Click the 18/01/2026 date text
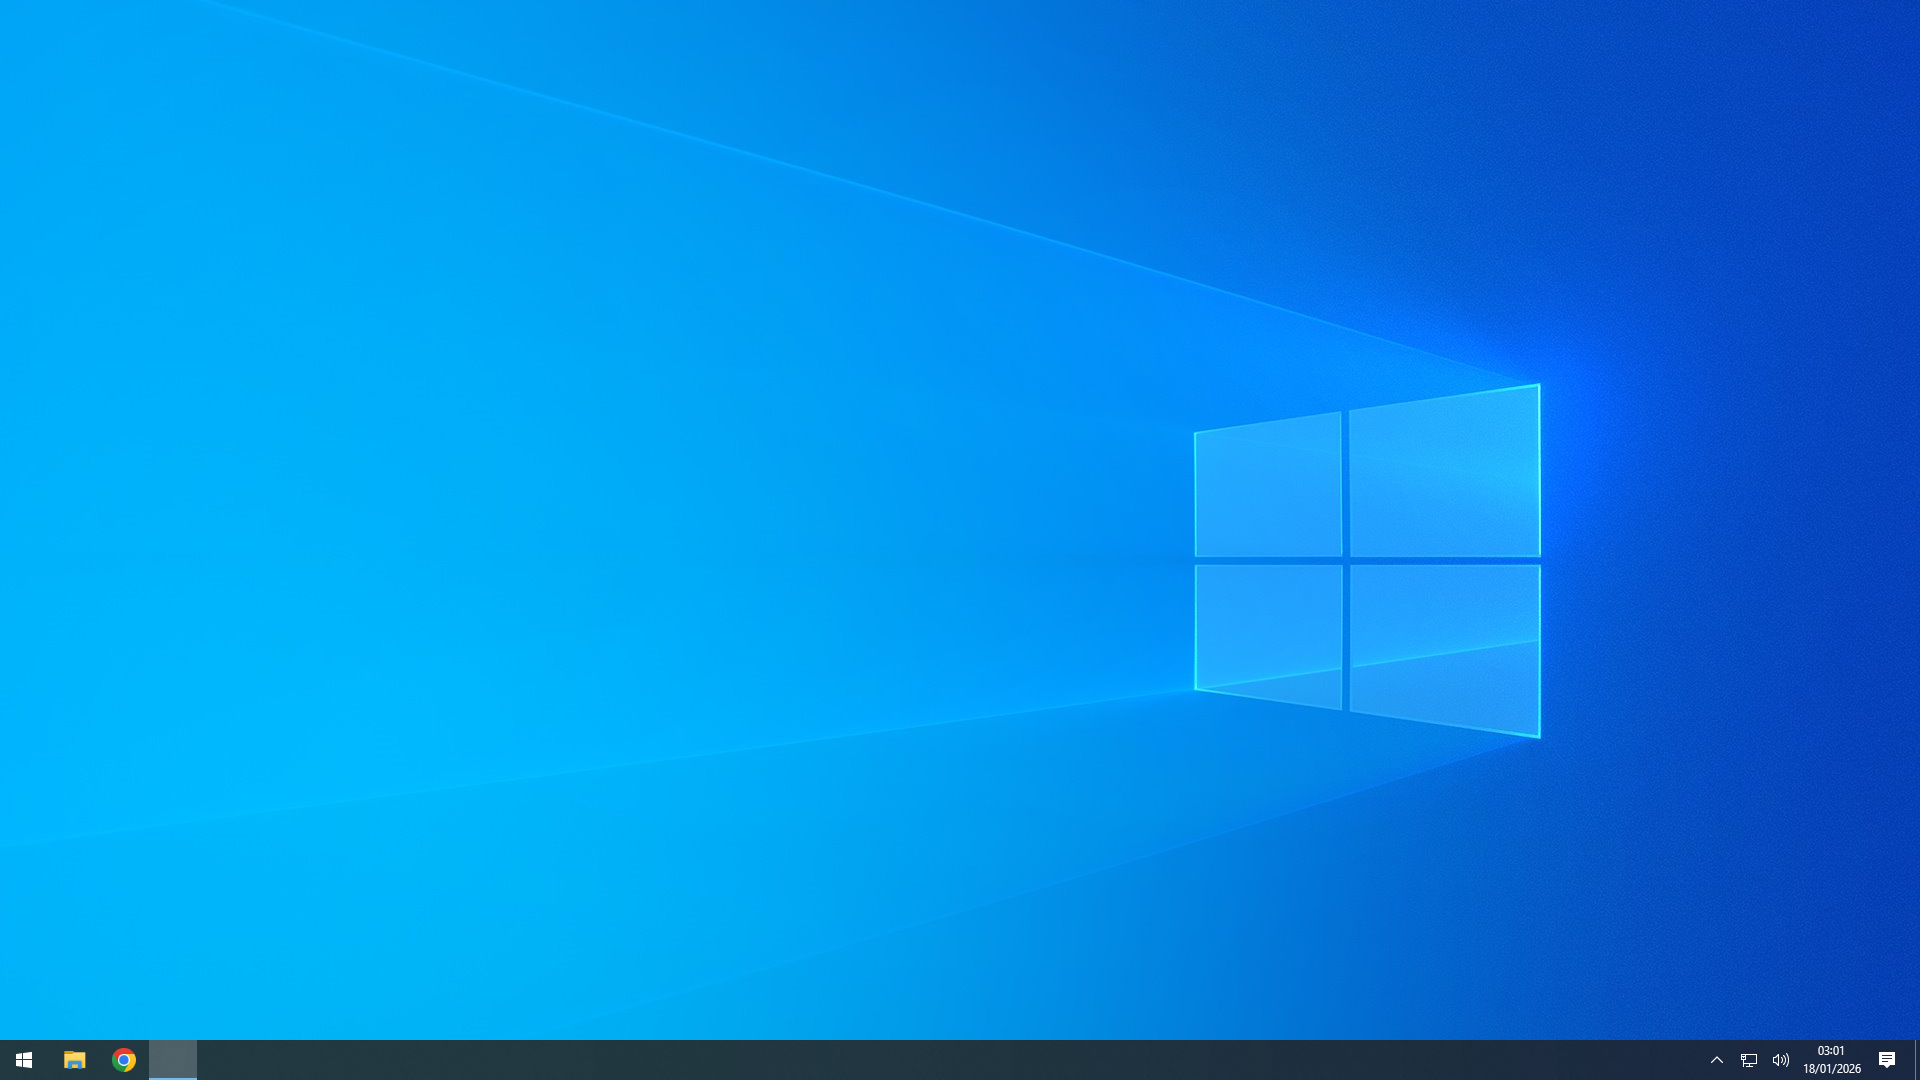Screen dimensions: 1920x1080 coord(1832,1069)
